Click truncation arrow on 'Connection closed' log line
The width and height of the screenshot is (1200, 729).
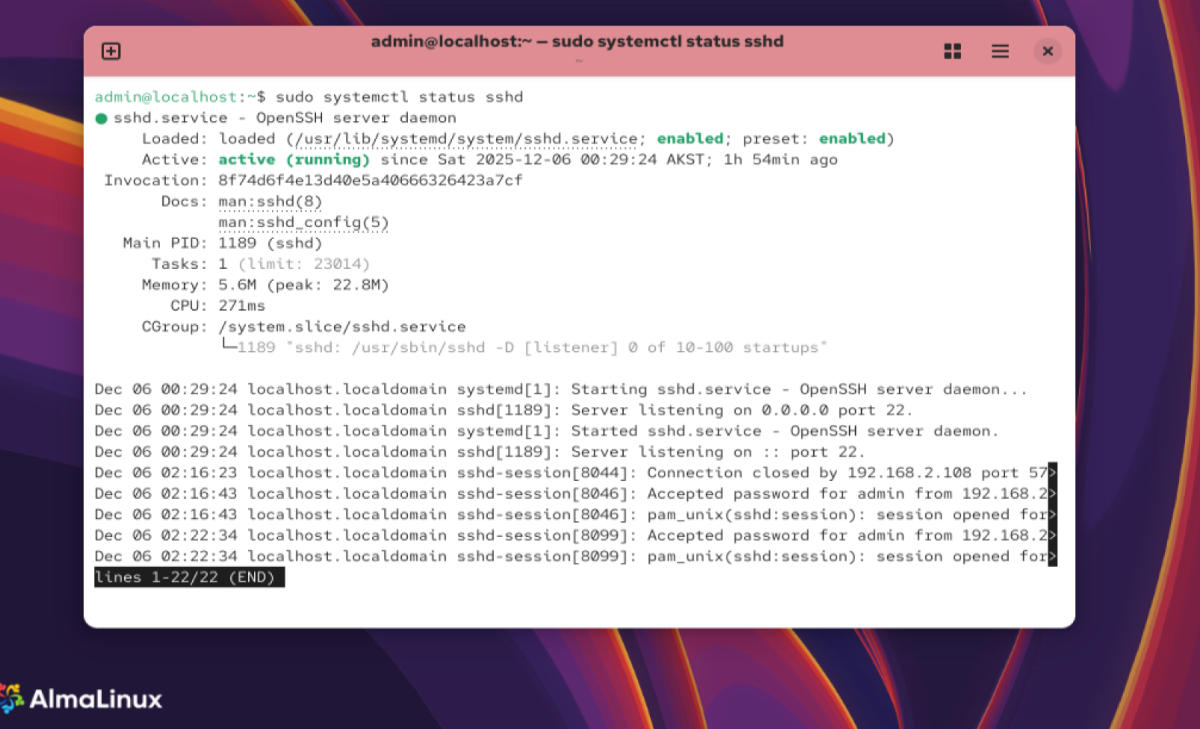[1052, 473]
